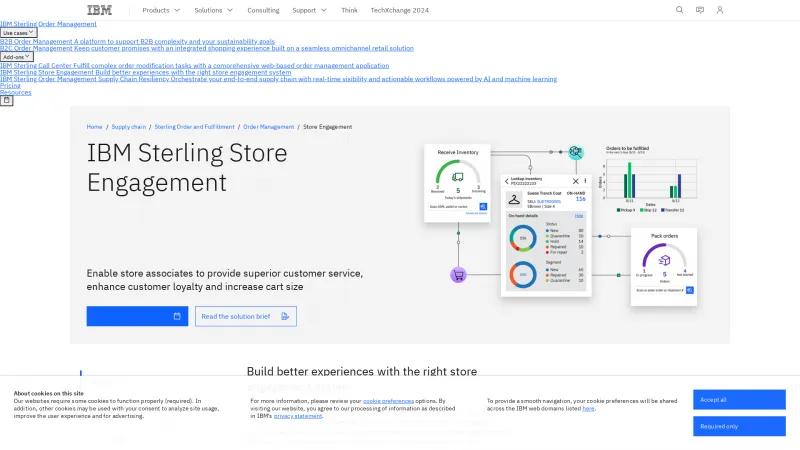Expand the Use cases dropdown
Screen dimensions: 800x450
pyautogui.click(x=18, y=32)
